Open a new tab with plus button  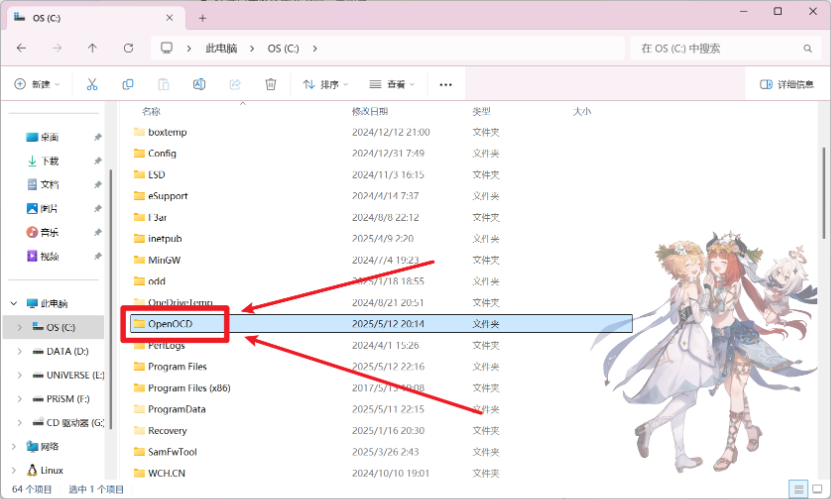point(202,18)
